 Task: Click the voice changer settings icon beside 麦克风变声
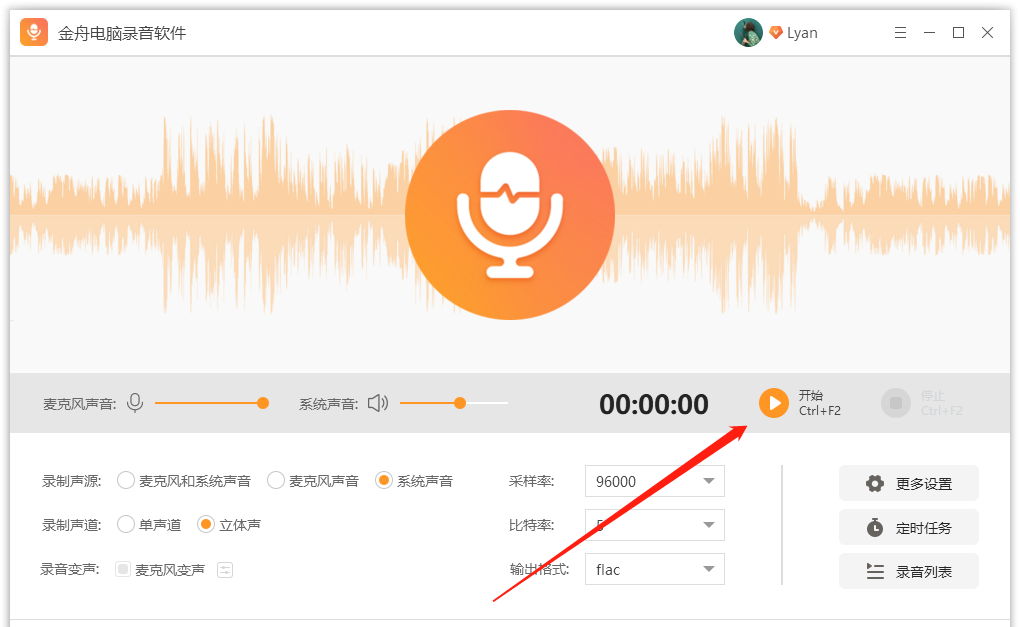pyautogui.click(x=224, y=568)
